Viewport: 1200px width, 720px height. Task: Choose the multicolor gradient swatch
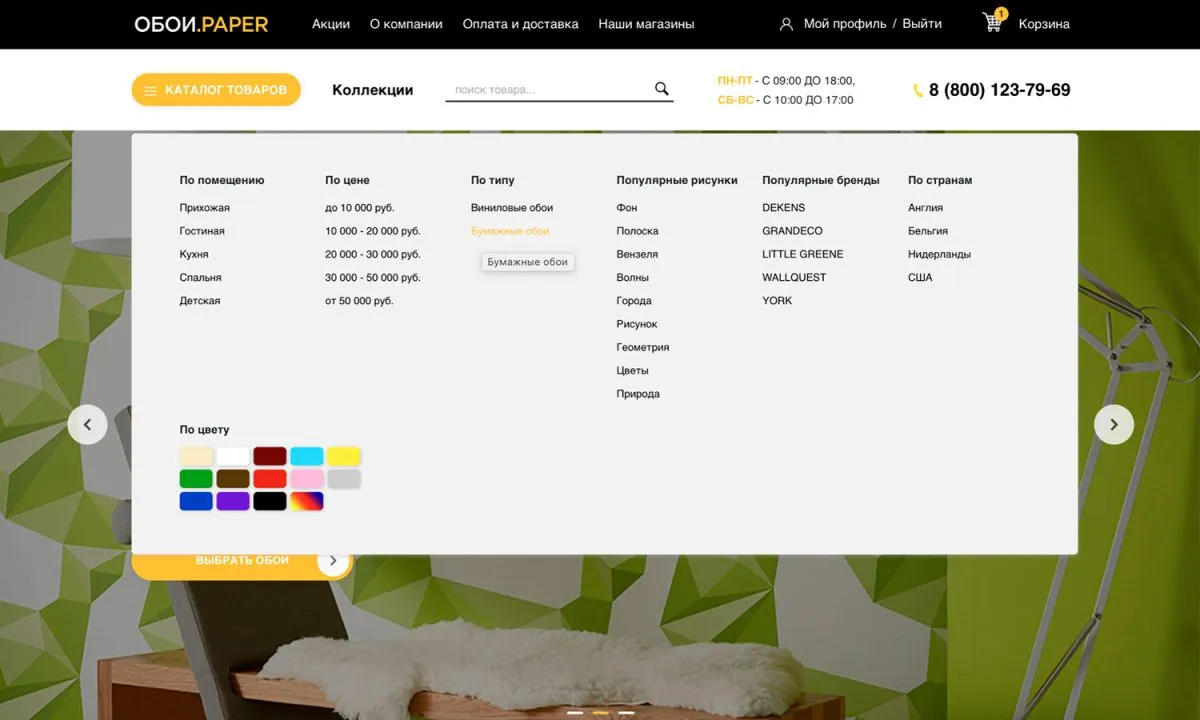(x=307, y=501)
